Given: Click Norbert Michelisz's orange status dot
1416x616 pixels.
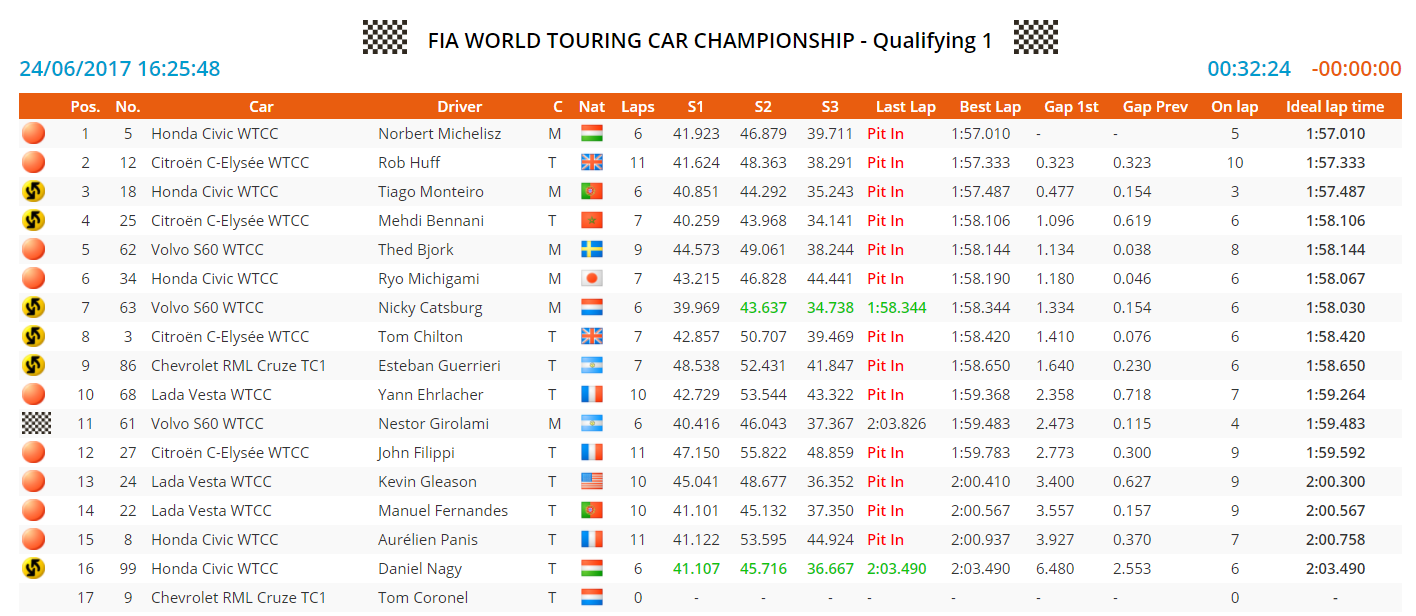Looking at the screenshot, I should click(x=34, y=133).
